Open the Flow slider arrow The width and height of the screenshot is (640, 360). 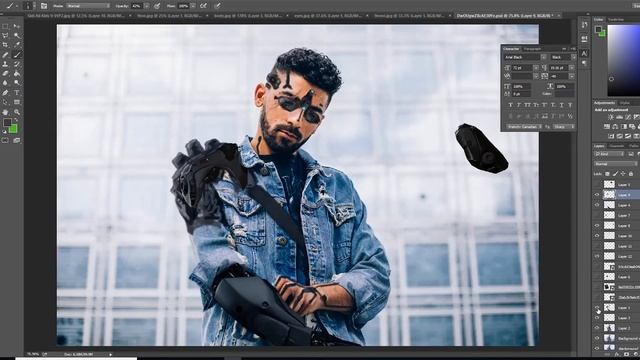pos(193,6)
